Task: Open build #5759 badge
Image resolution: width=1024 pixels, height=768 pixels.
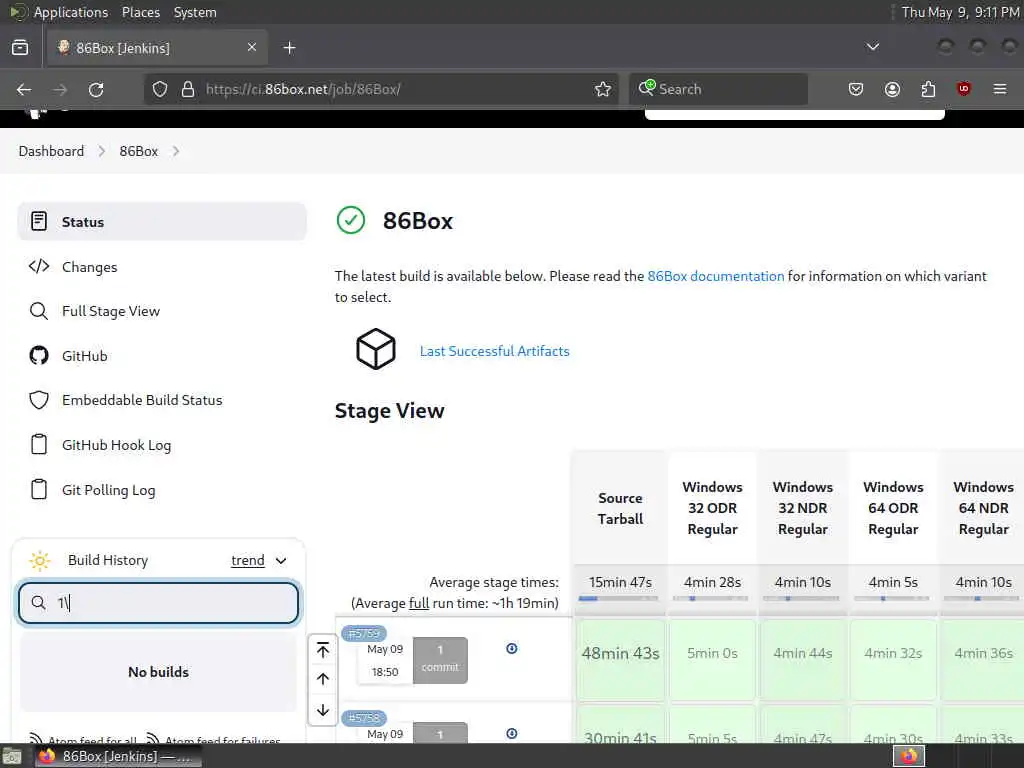Action: (x=364, y=633)
